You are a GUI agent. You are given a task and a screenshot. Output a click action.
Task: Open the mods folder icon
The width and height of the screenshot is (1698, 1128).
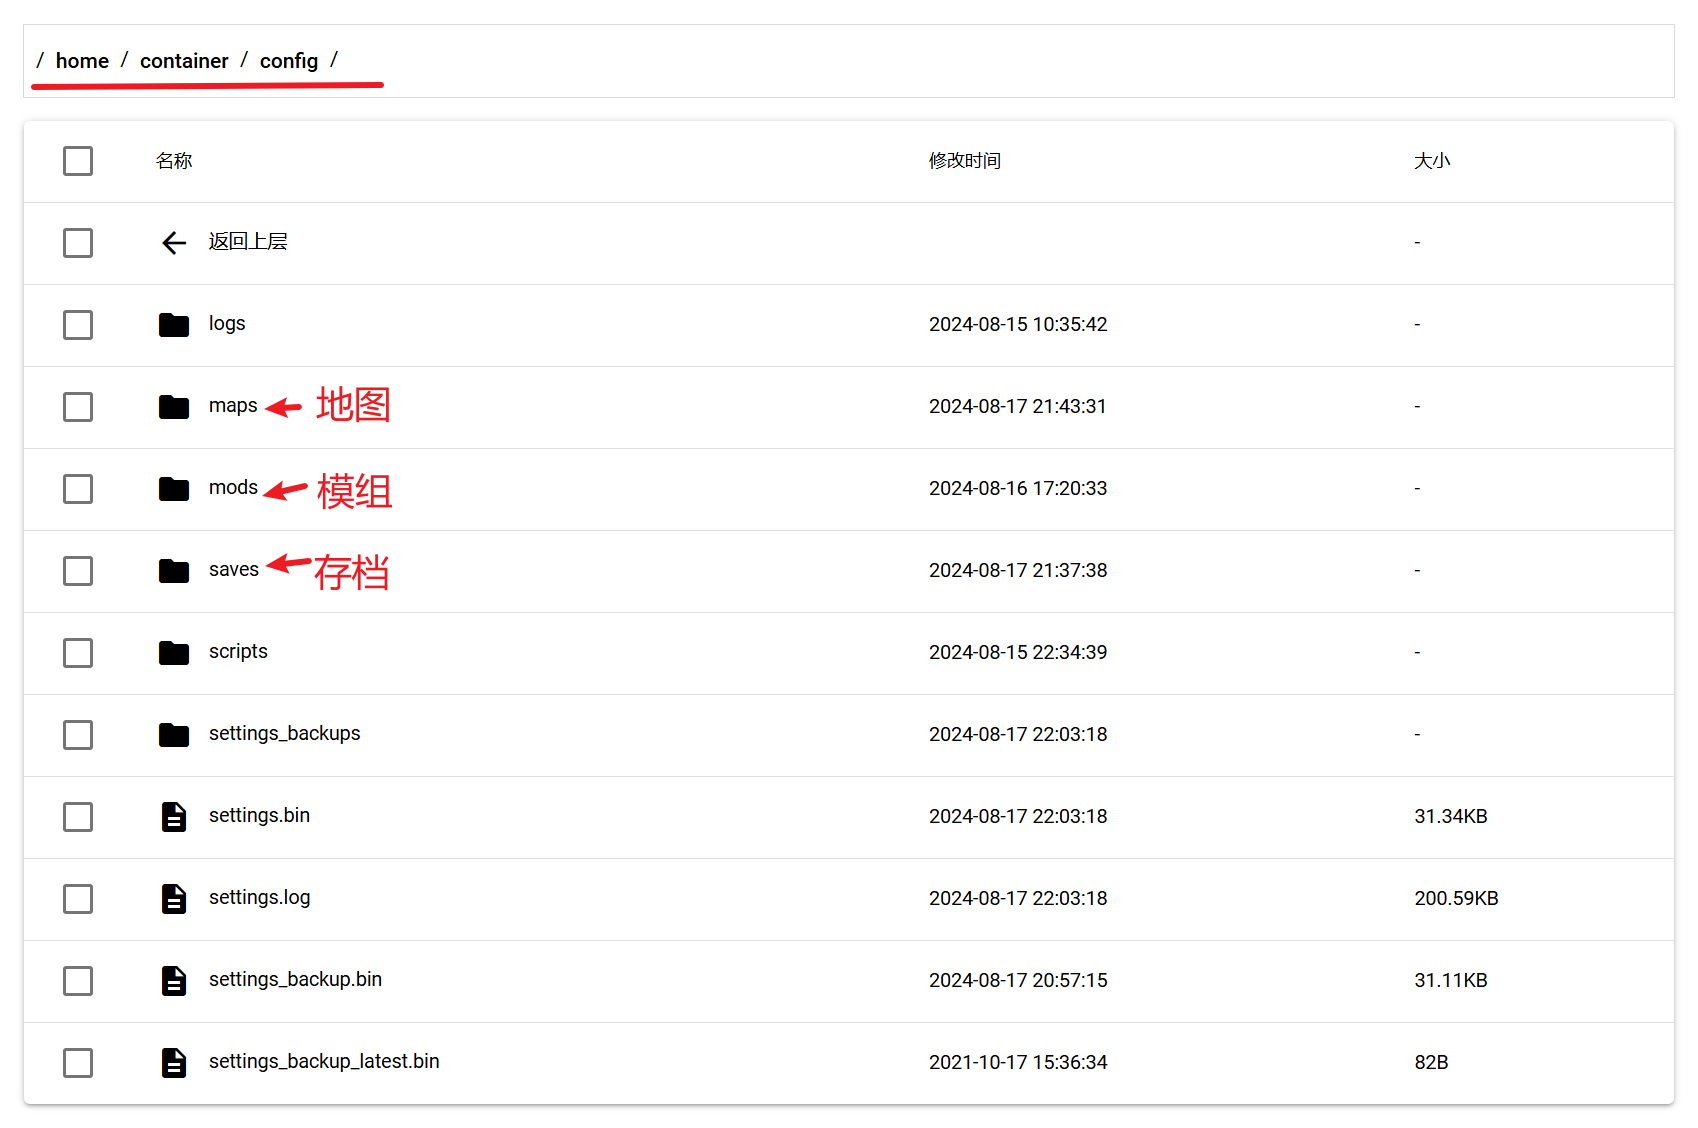pyautogui.click(x=173, y=488)
